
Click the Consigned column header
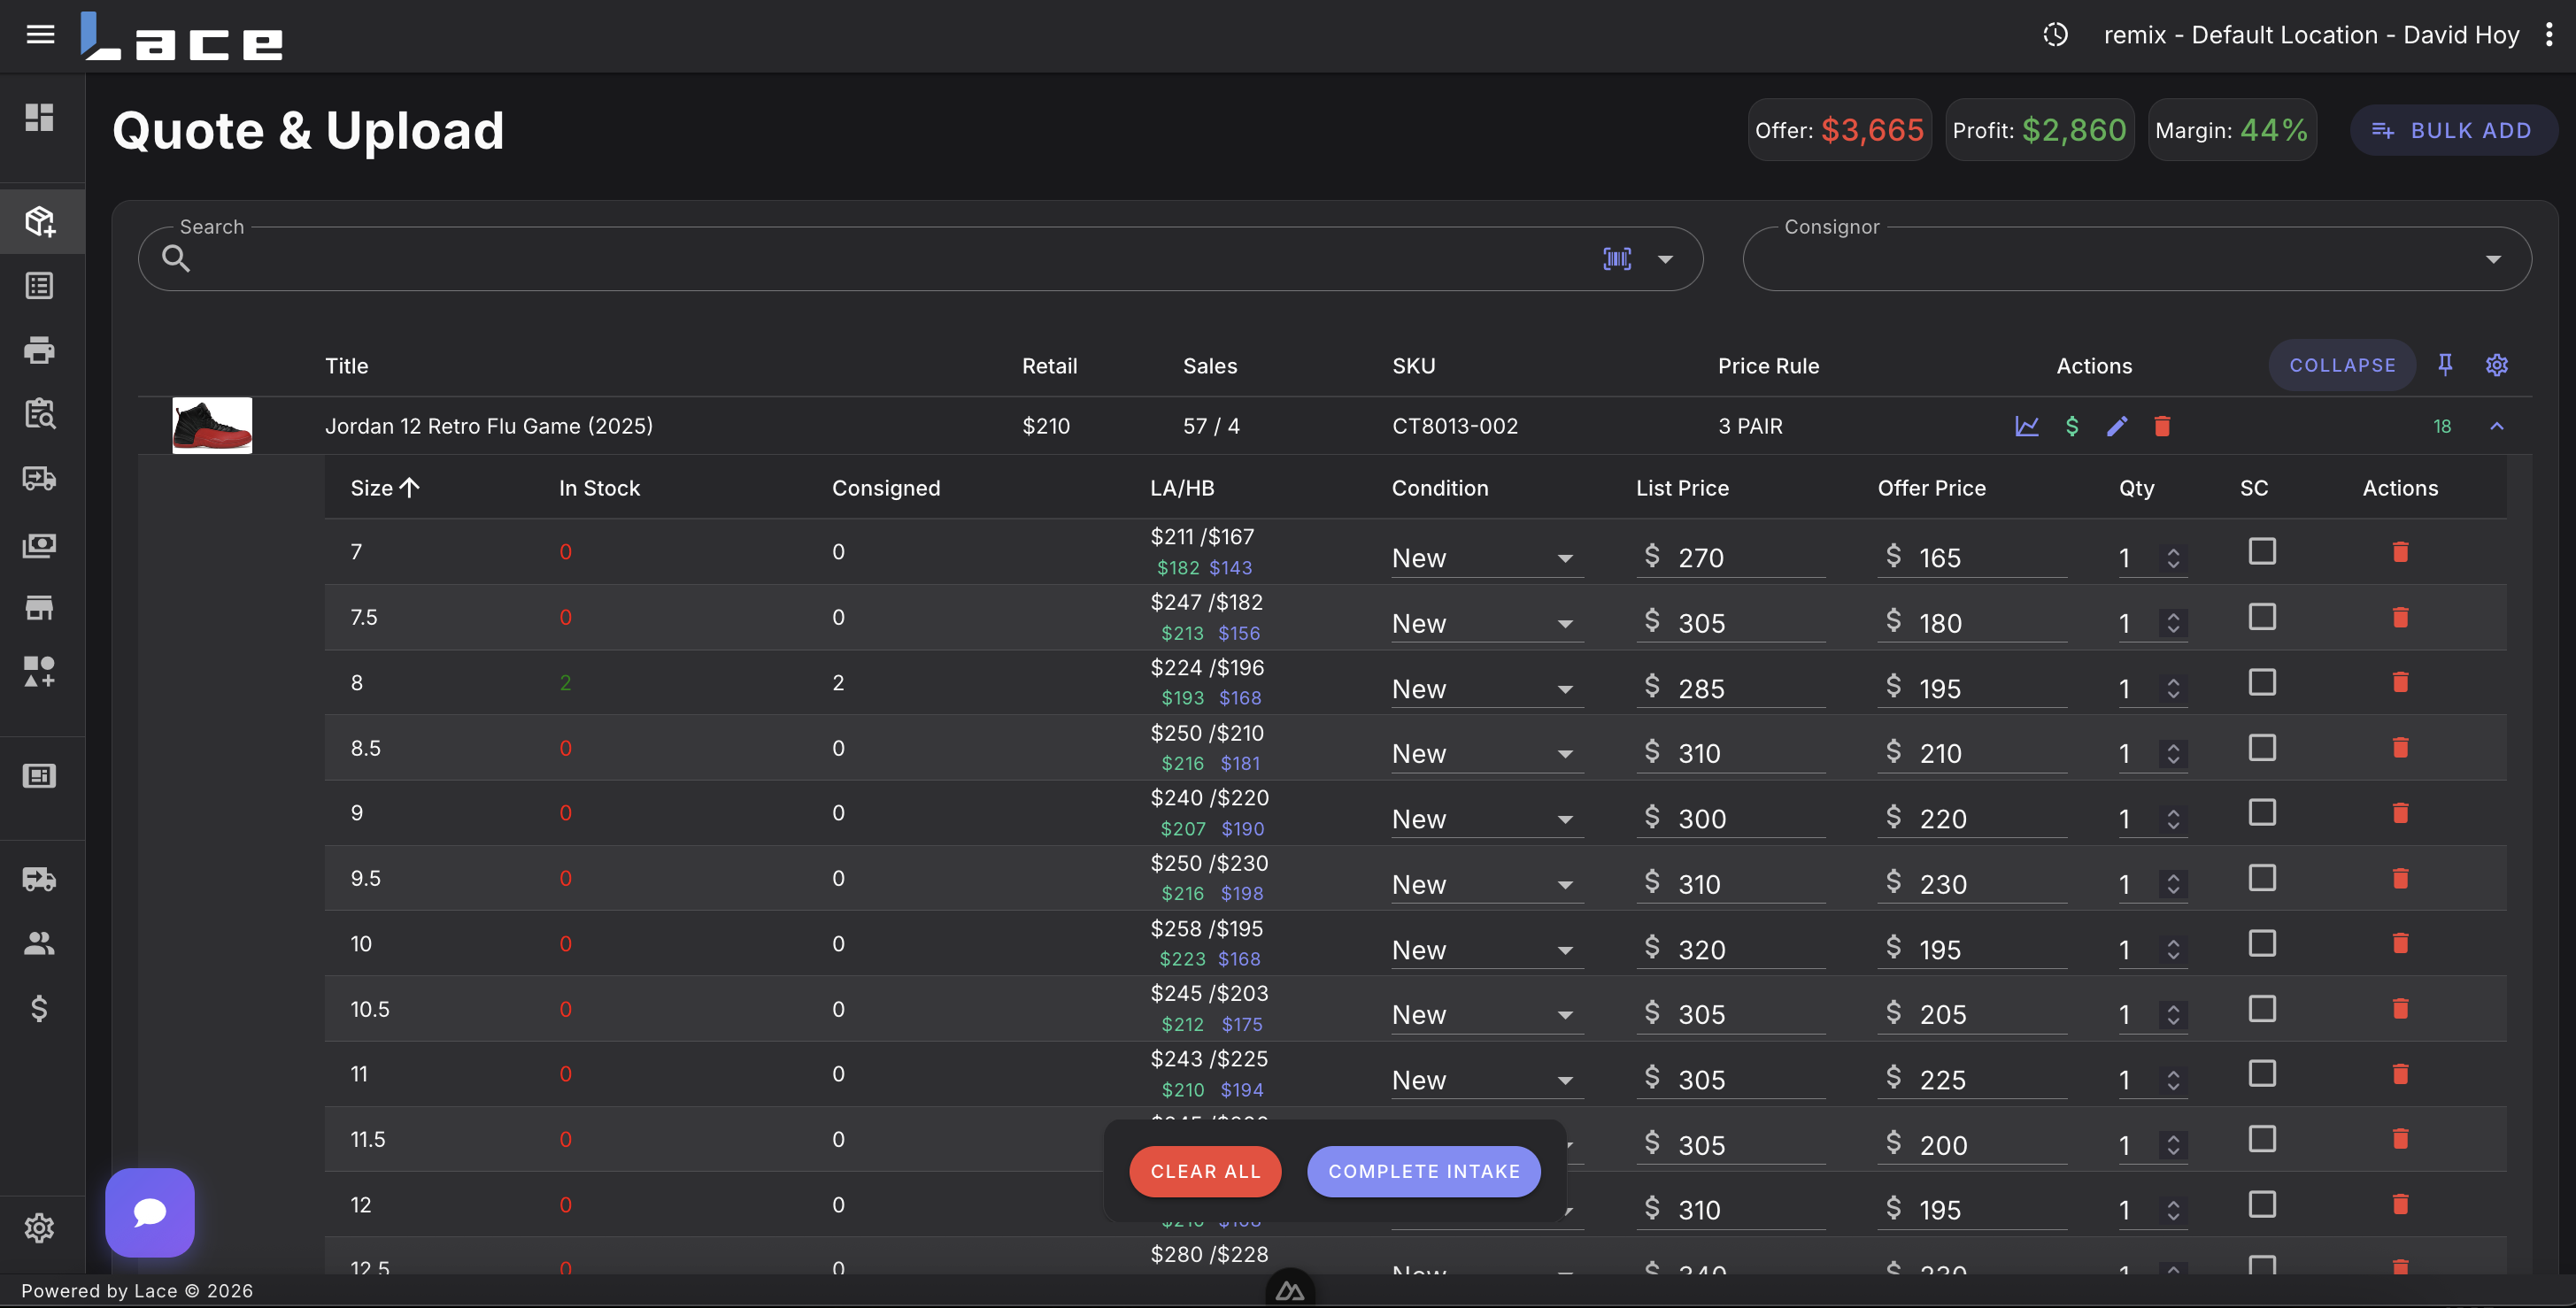point(886,488)
